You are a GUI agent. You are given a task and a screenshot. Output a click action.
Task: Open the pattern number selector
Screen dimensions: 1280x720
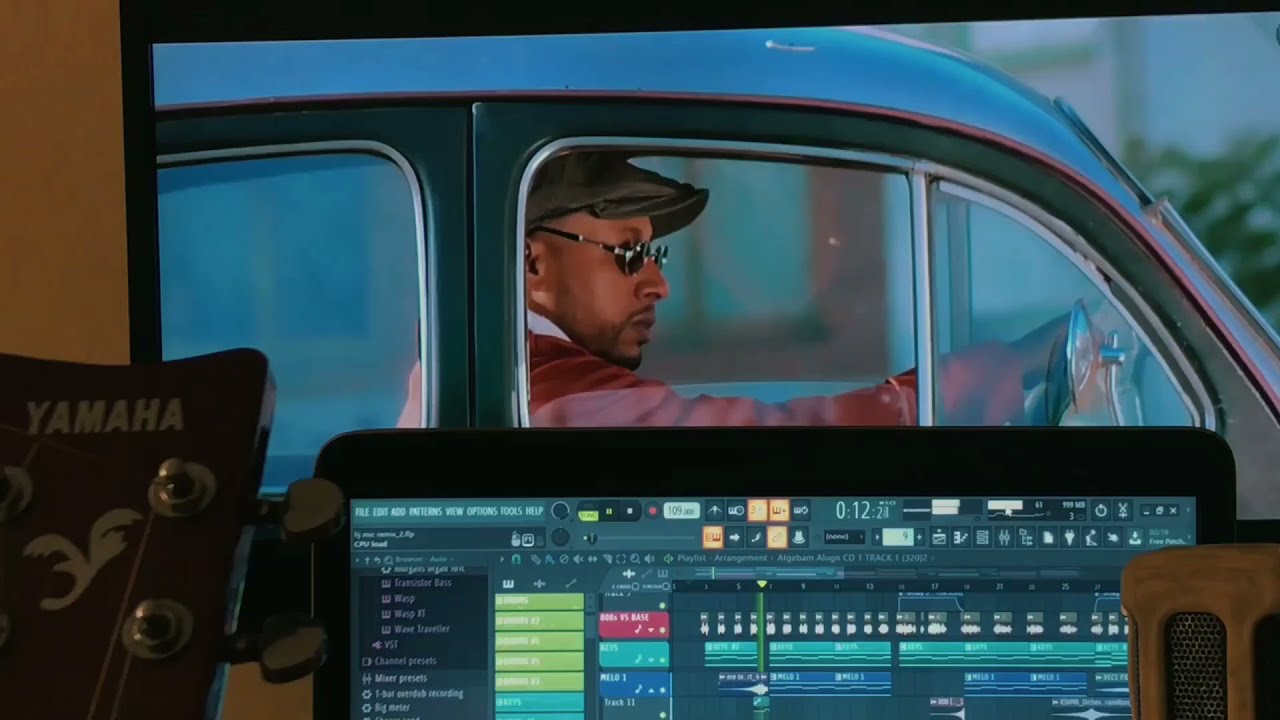click(x=897, y=537)
